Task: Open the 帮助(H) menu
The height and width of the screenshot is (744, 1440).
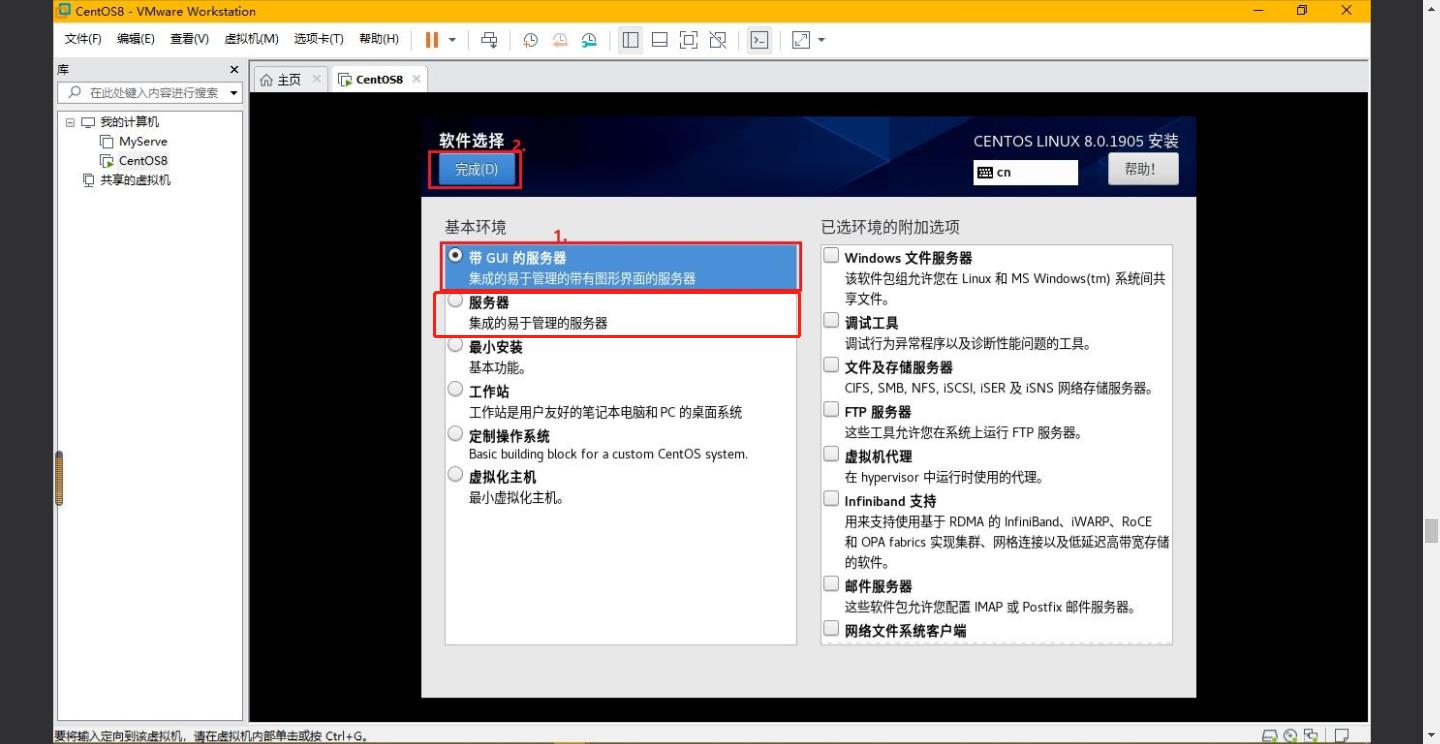Action: [378, 39]
